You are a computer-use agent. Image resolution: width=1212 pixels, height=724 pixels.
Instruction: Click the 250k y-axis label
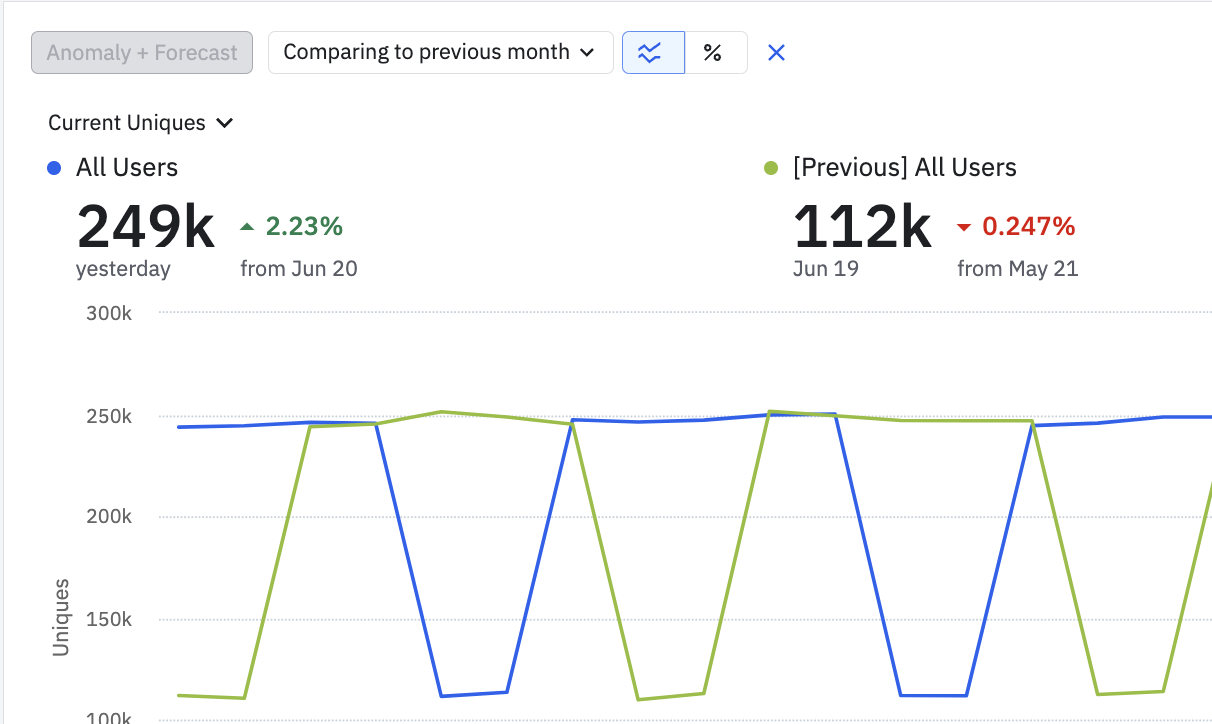(x=109, y=416)
